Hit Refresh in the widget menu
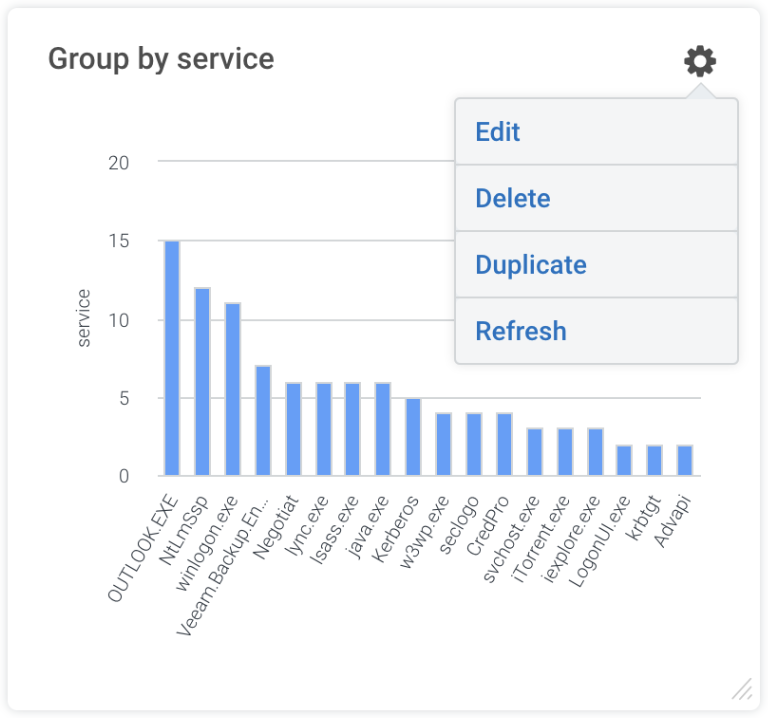768x718 pixels. (x=520, y=331)
